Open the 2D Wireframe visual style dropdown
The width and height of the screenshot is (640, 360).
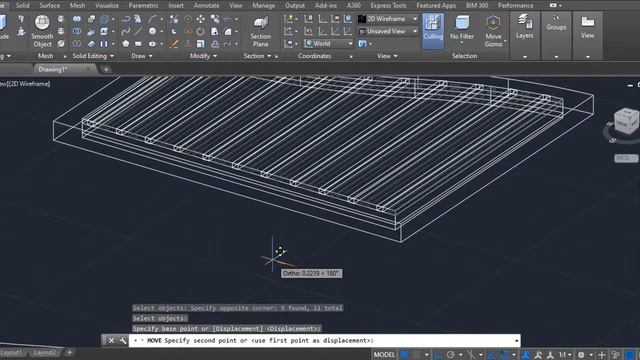pyautogui.click(x=388, y=19)
